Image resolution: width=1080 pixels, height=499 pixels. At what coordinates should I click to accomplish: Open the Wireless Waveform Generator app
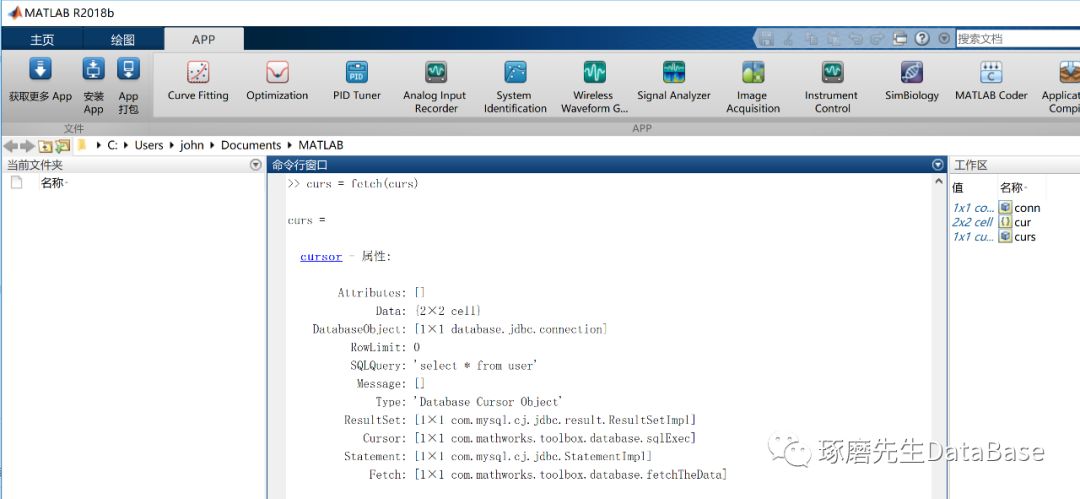(x=594, y=87)
